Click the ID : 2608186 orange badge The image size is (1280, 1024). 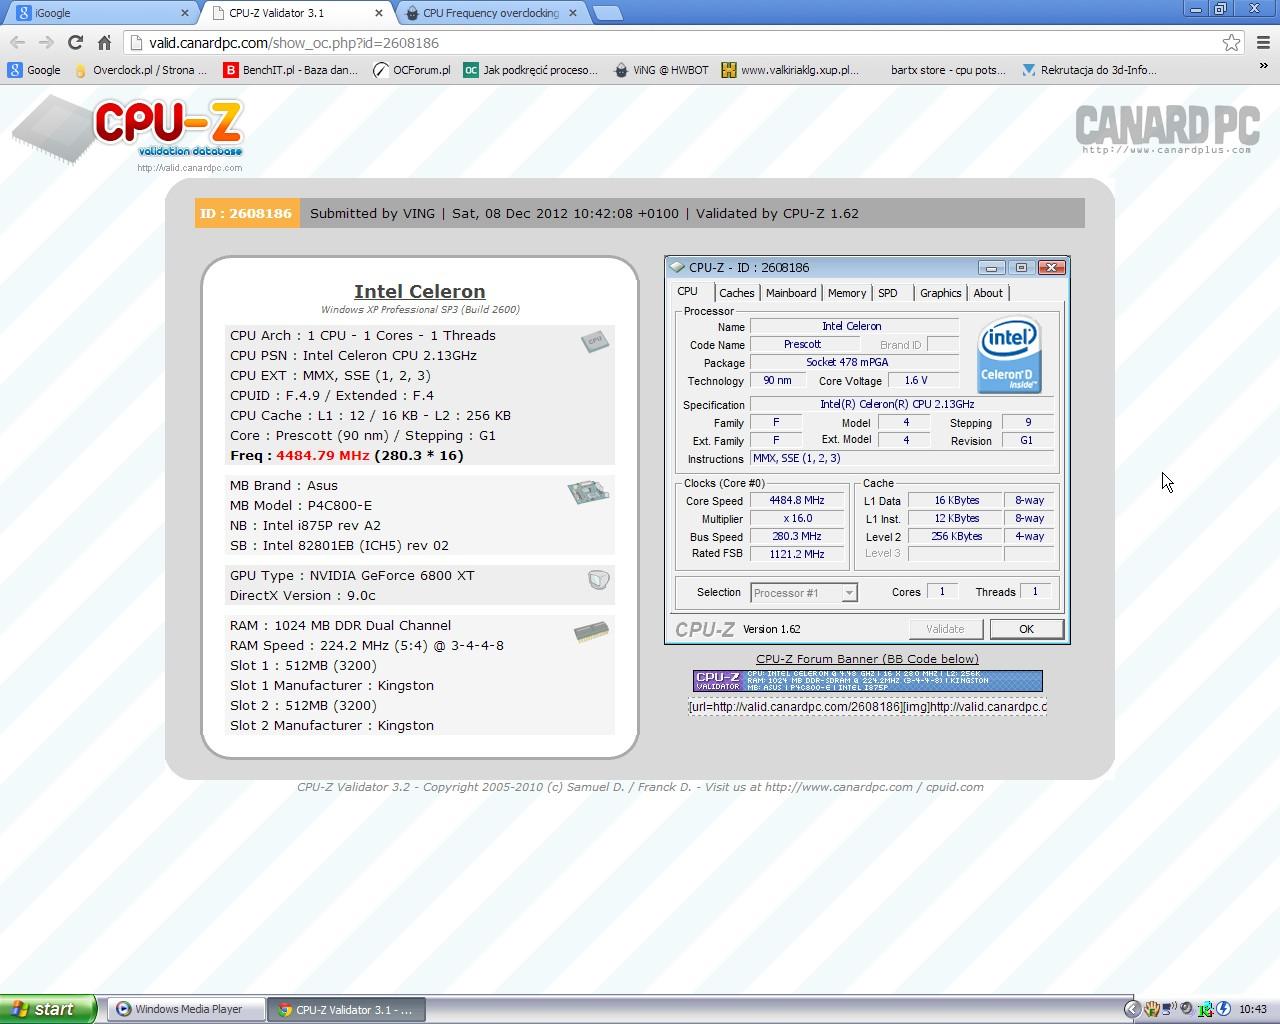point(246,213)
